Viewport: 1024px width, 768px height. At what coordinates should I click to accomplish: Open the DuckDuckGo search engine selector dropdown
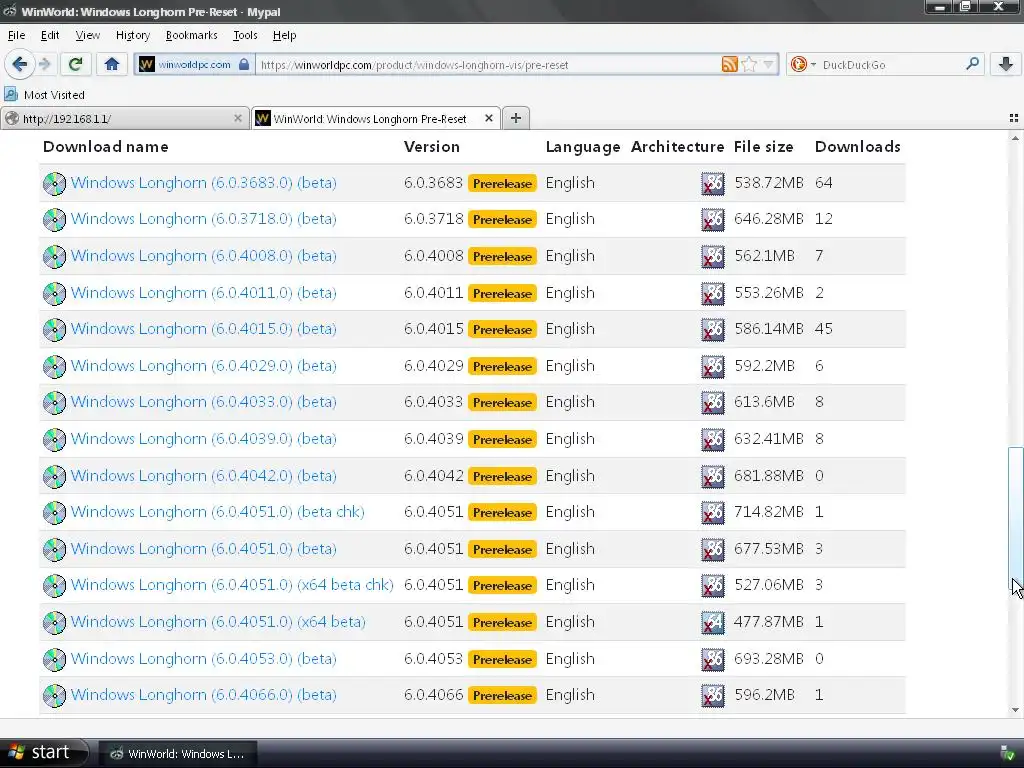(803, 64)
